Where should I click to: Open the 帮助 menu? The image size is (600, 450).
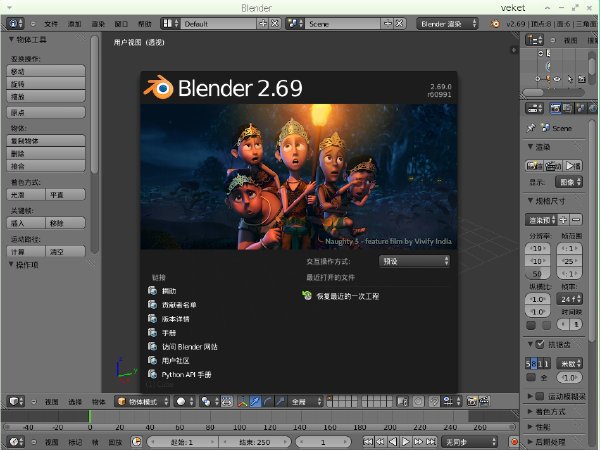(x=144, y=24)
